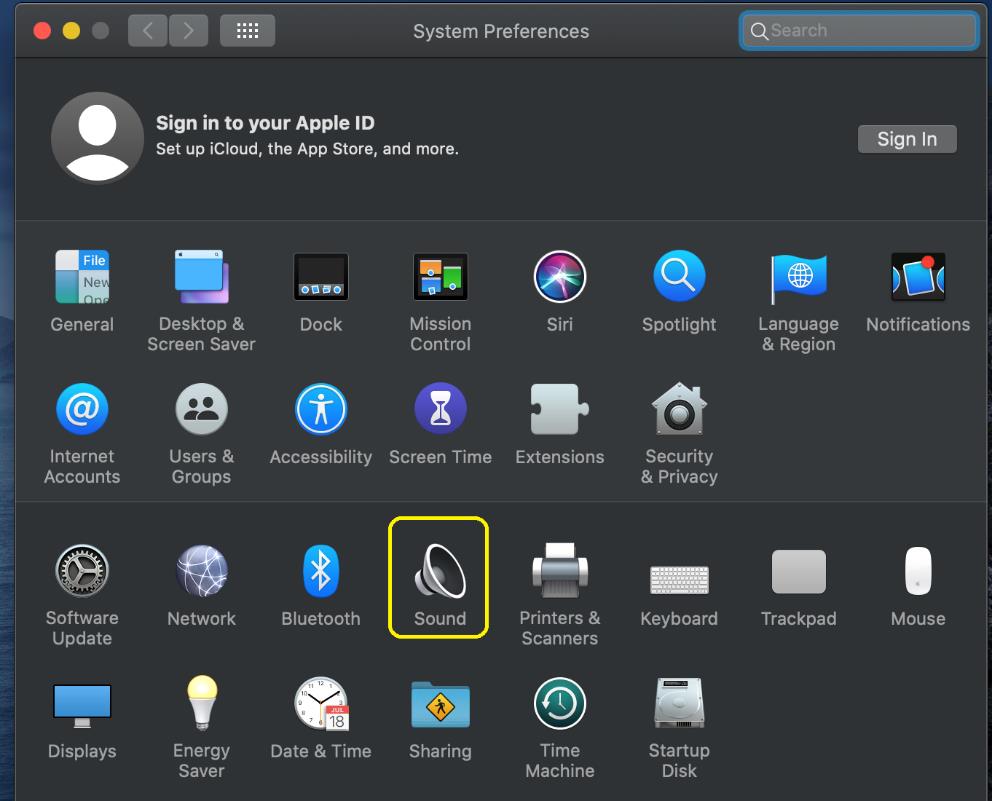Click the Apple ID avatar picture
The width and height of the screenshot is (992, 801).
tap(97, 139)
